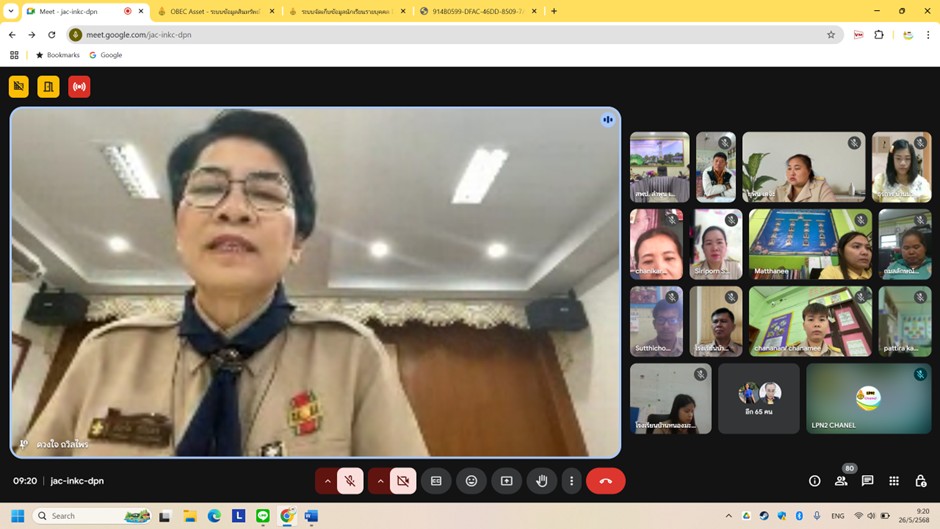940x529 pixels.
Task: Send a reaction with the emoji icon
Action: (471, 481)
